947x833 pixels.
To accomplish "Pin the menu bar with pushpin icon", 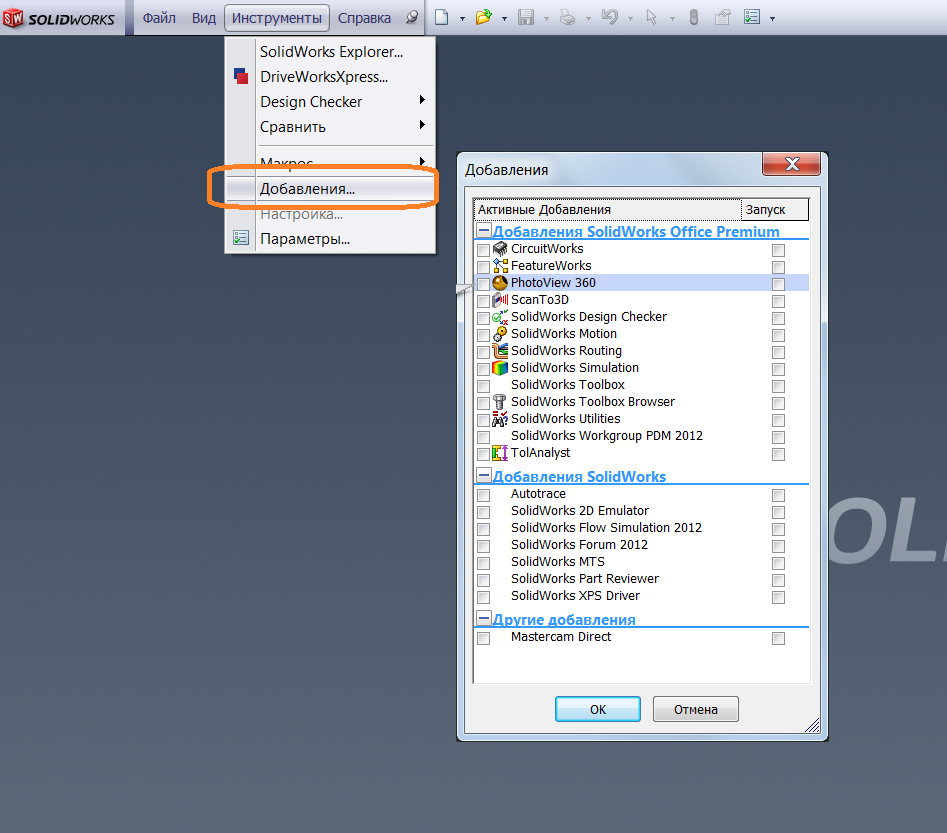I will tap(412, 18).
